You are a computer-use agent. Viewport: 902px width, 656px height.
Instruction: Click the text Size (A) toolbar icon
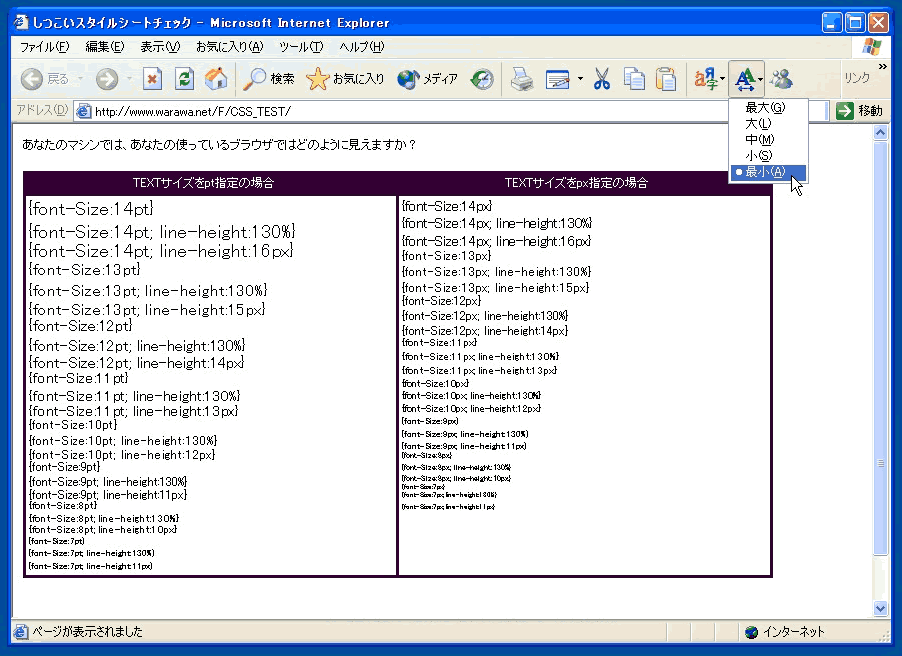point(744,79)
